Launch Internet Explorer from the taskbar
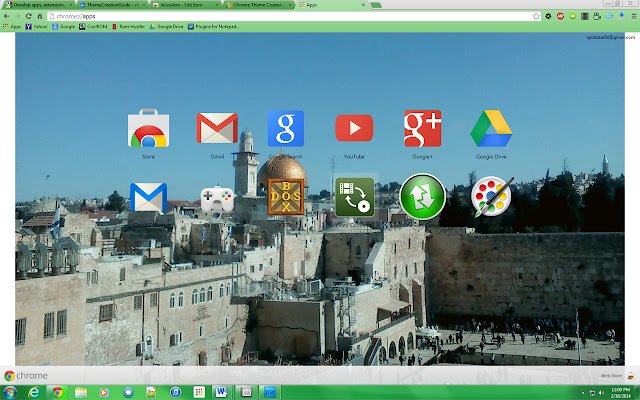 pyautogui.click(x=33, y=393)
